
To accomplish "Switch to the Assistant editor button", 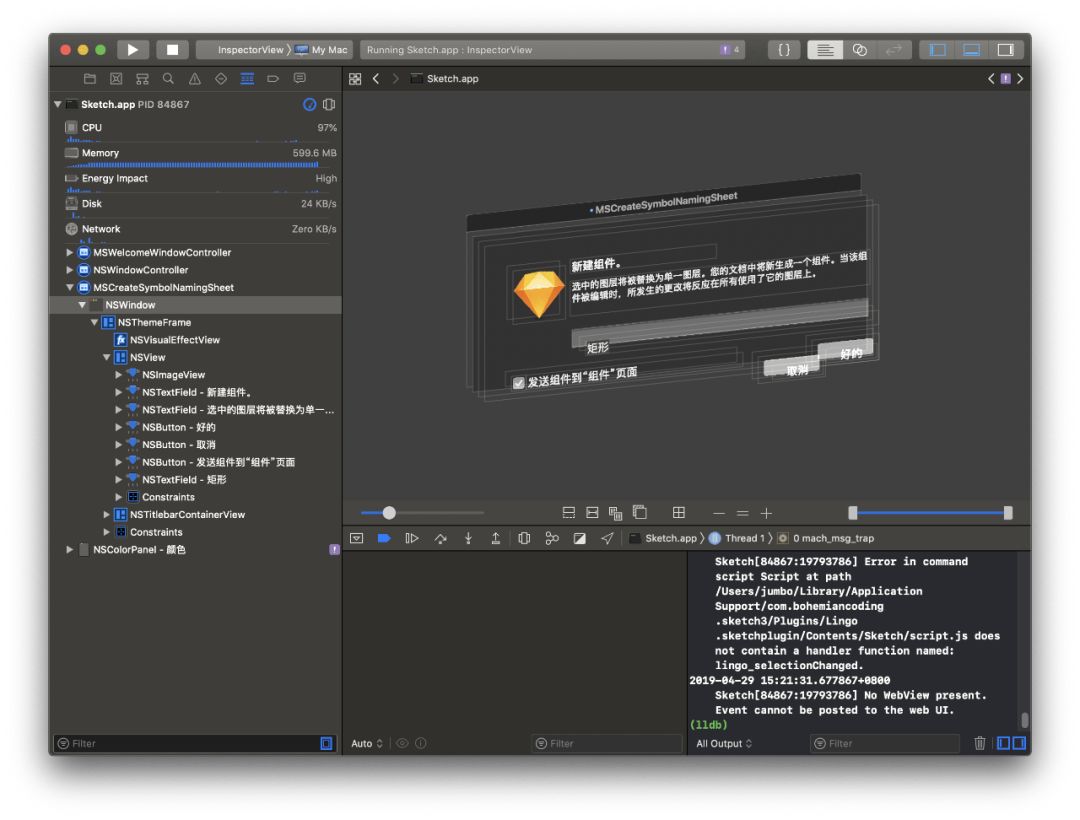I will point(860,50).
